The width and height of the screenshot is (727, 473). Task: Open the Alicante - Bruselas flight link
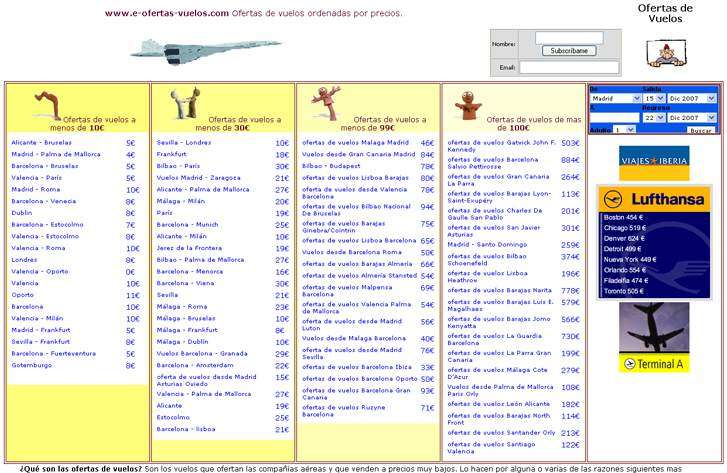pyautogui.click(x=41, y=143)
